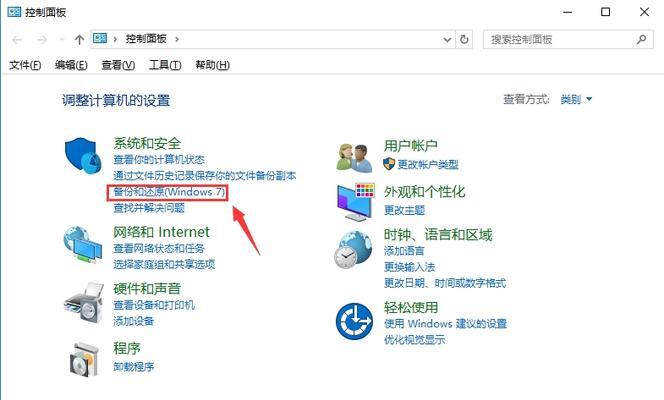The height and width of the screenshot is (400, 664).
Task: Open the 用户帐户 people icon
Action: pos(354,158)
